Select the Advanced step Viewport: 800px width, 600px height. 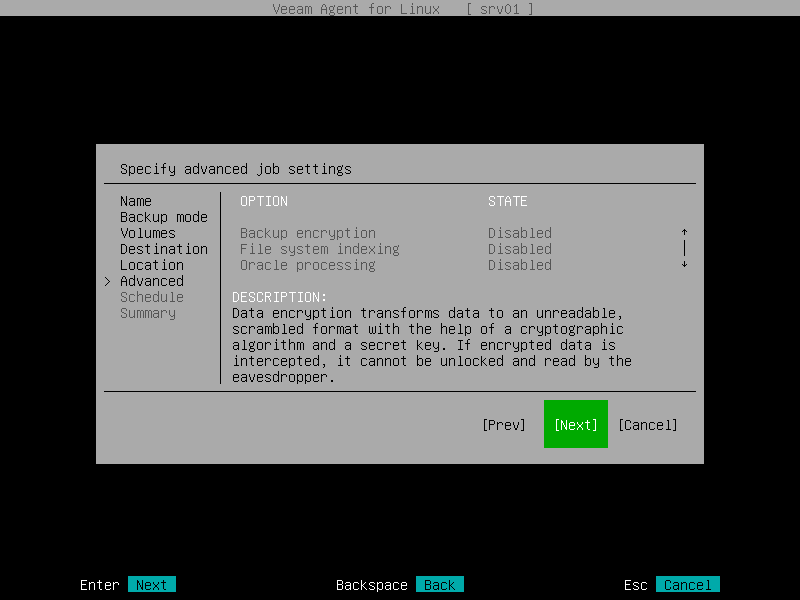pyautogui.click(x=152, y=281)
